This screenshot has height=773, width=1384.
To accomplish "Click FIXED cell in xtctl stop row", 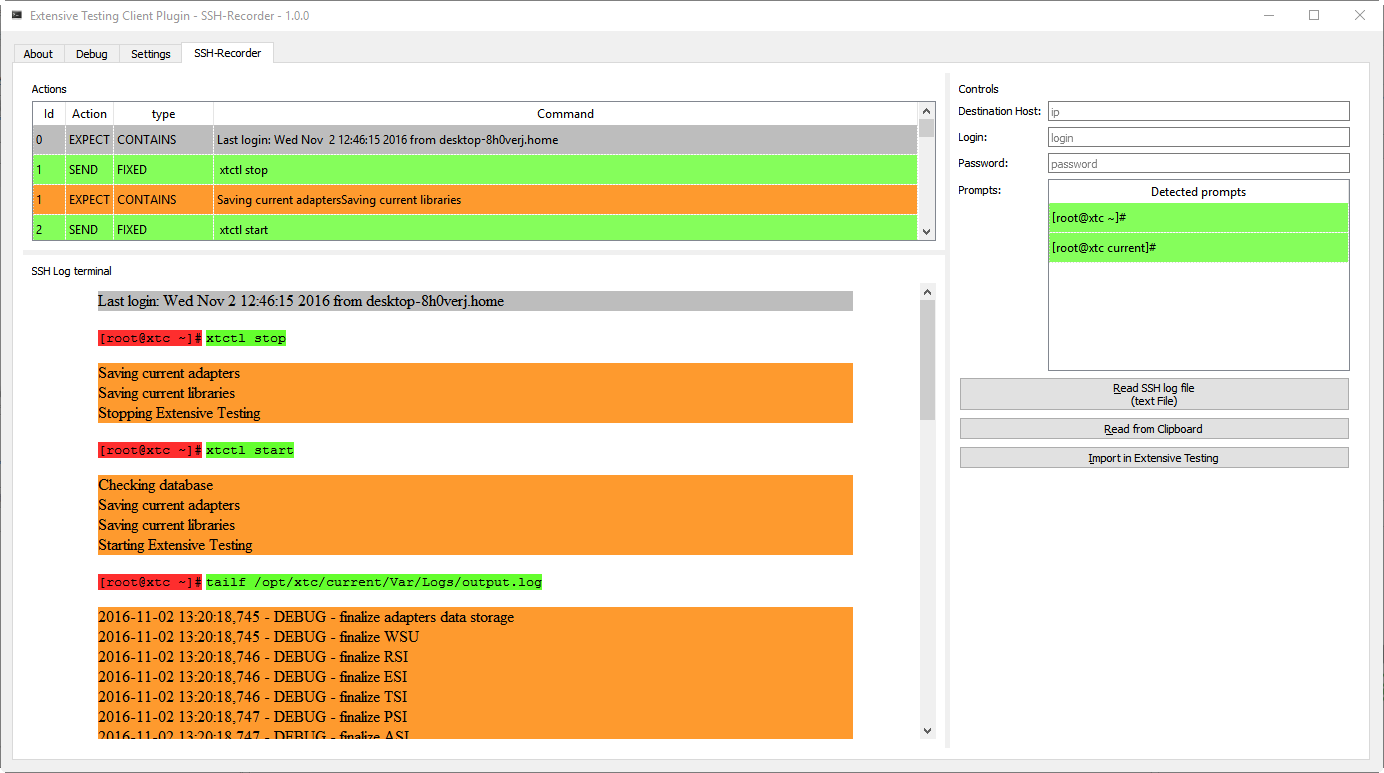I will point(163,170).
